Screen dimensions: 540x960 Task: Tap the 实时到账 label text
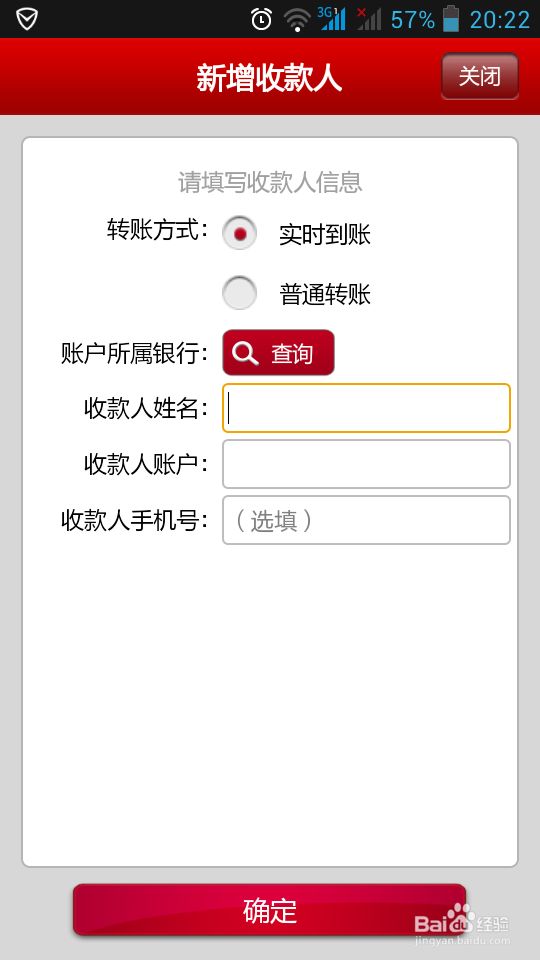(325, 234)
